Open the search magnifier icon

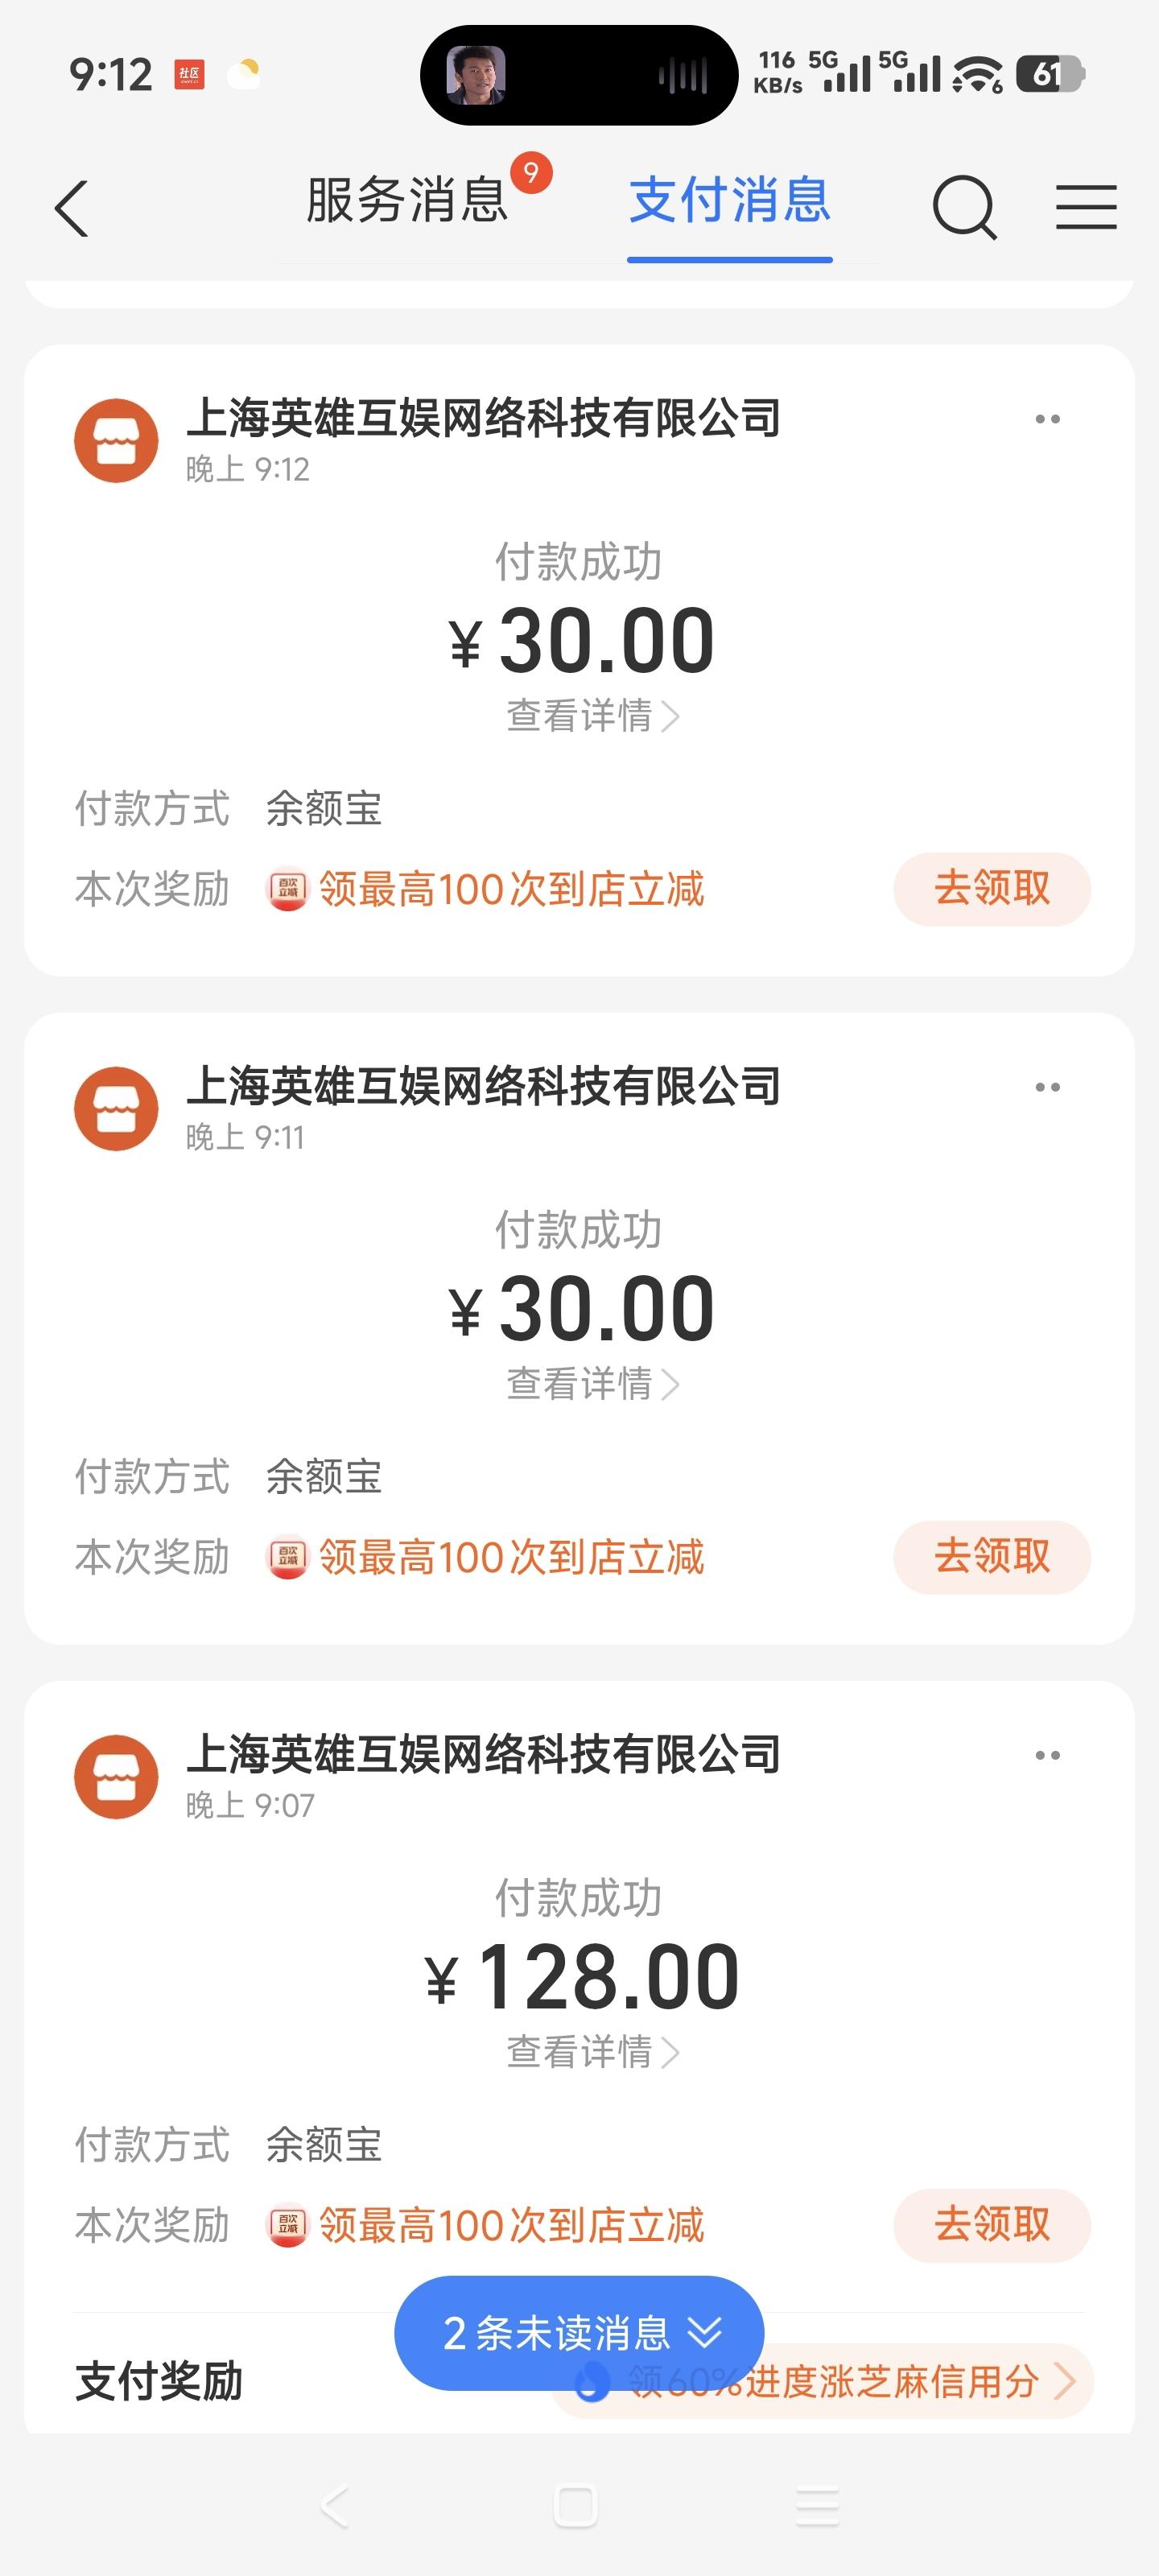point(964,208)
